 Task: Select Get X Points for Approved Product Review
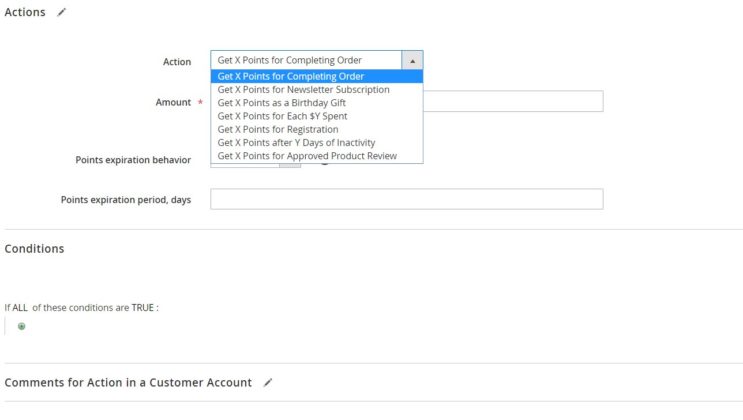coord(307,156)
